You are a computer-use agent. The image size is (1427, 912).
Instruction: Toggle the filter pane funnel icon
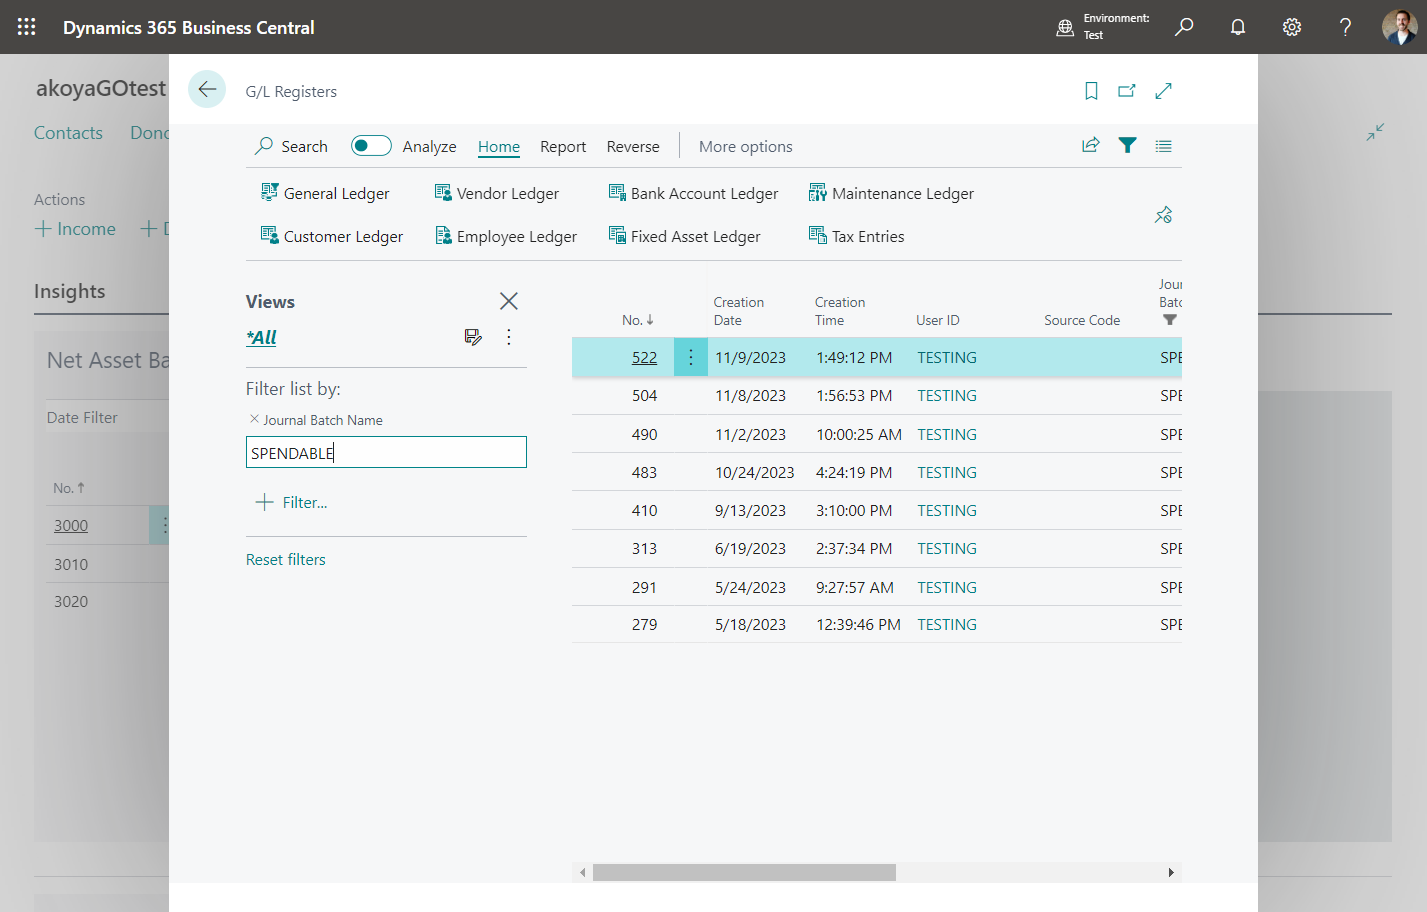click(x=1127, y=145)
